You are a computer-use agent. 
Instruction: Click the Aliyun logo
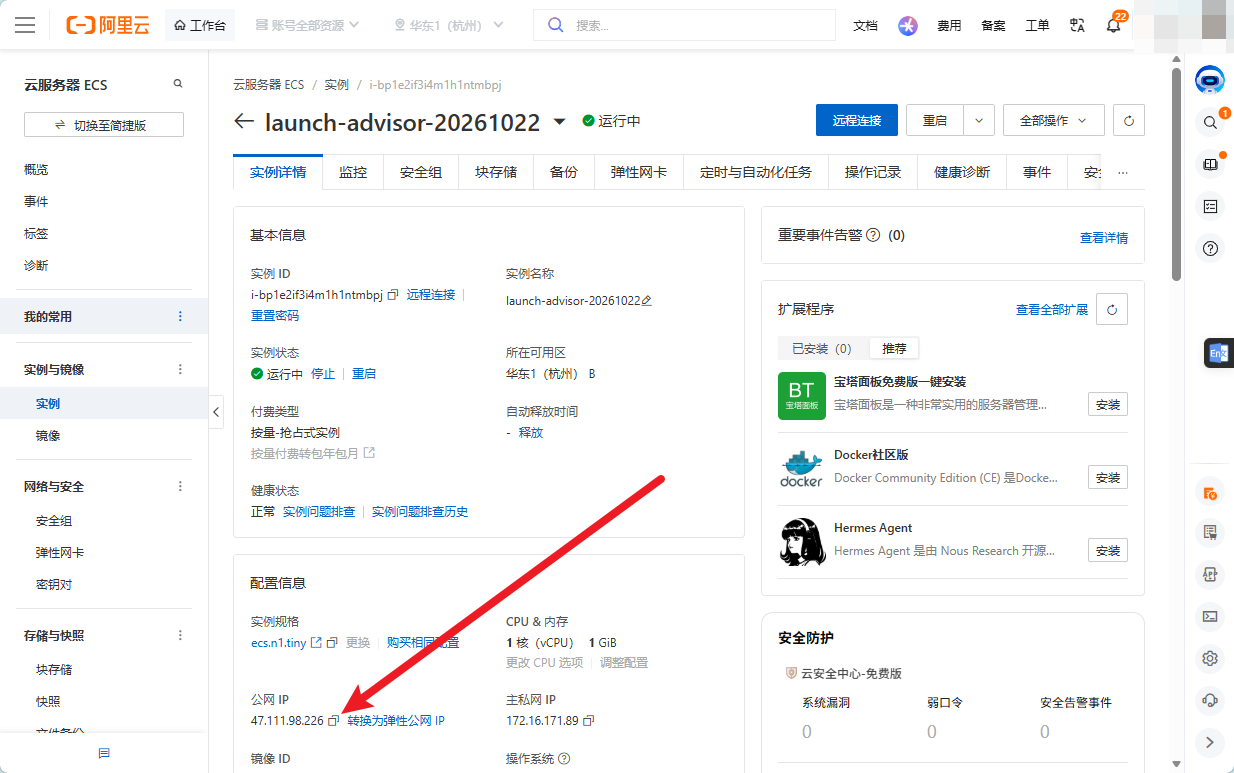[108, 25]
